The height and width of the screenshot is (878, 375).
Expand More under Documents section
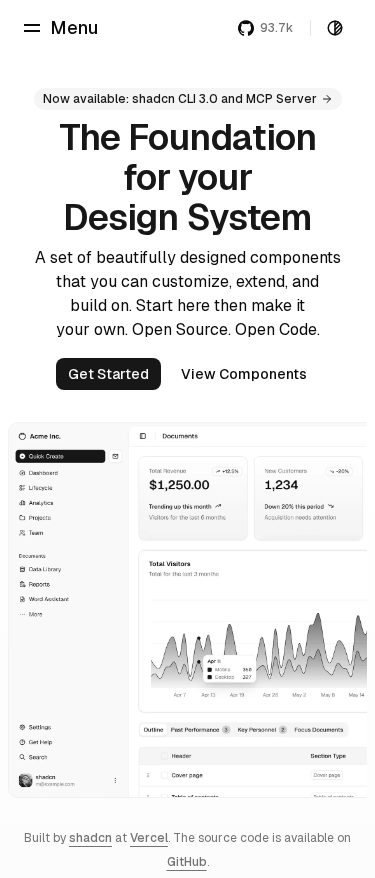click(31, 614)
